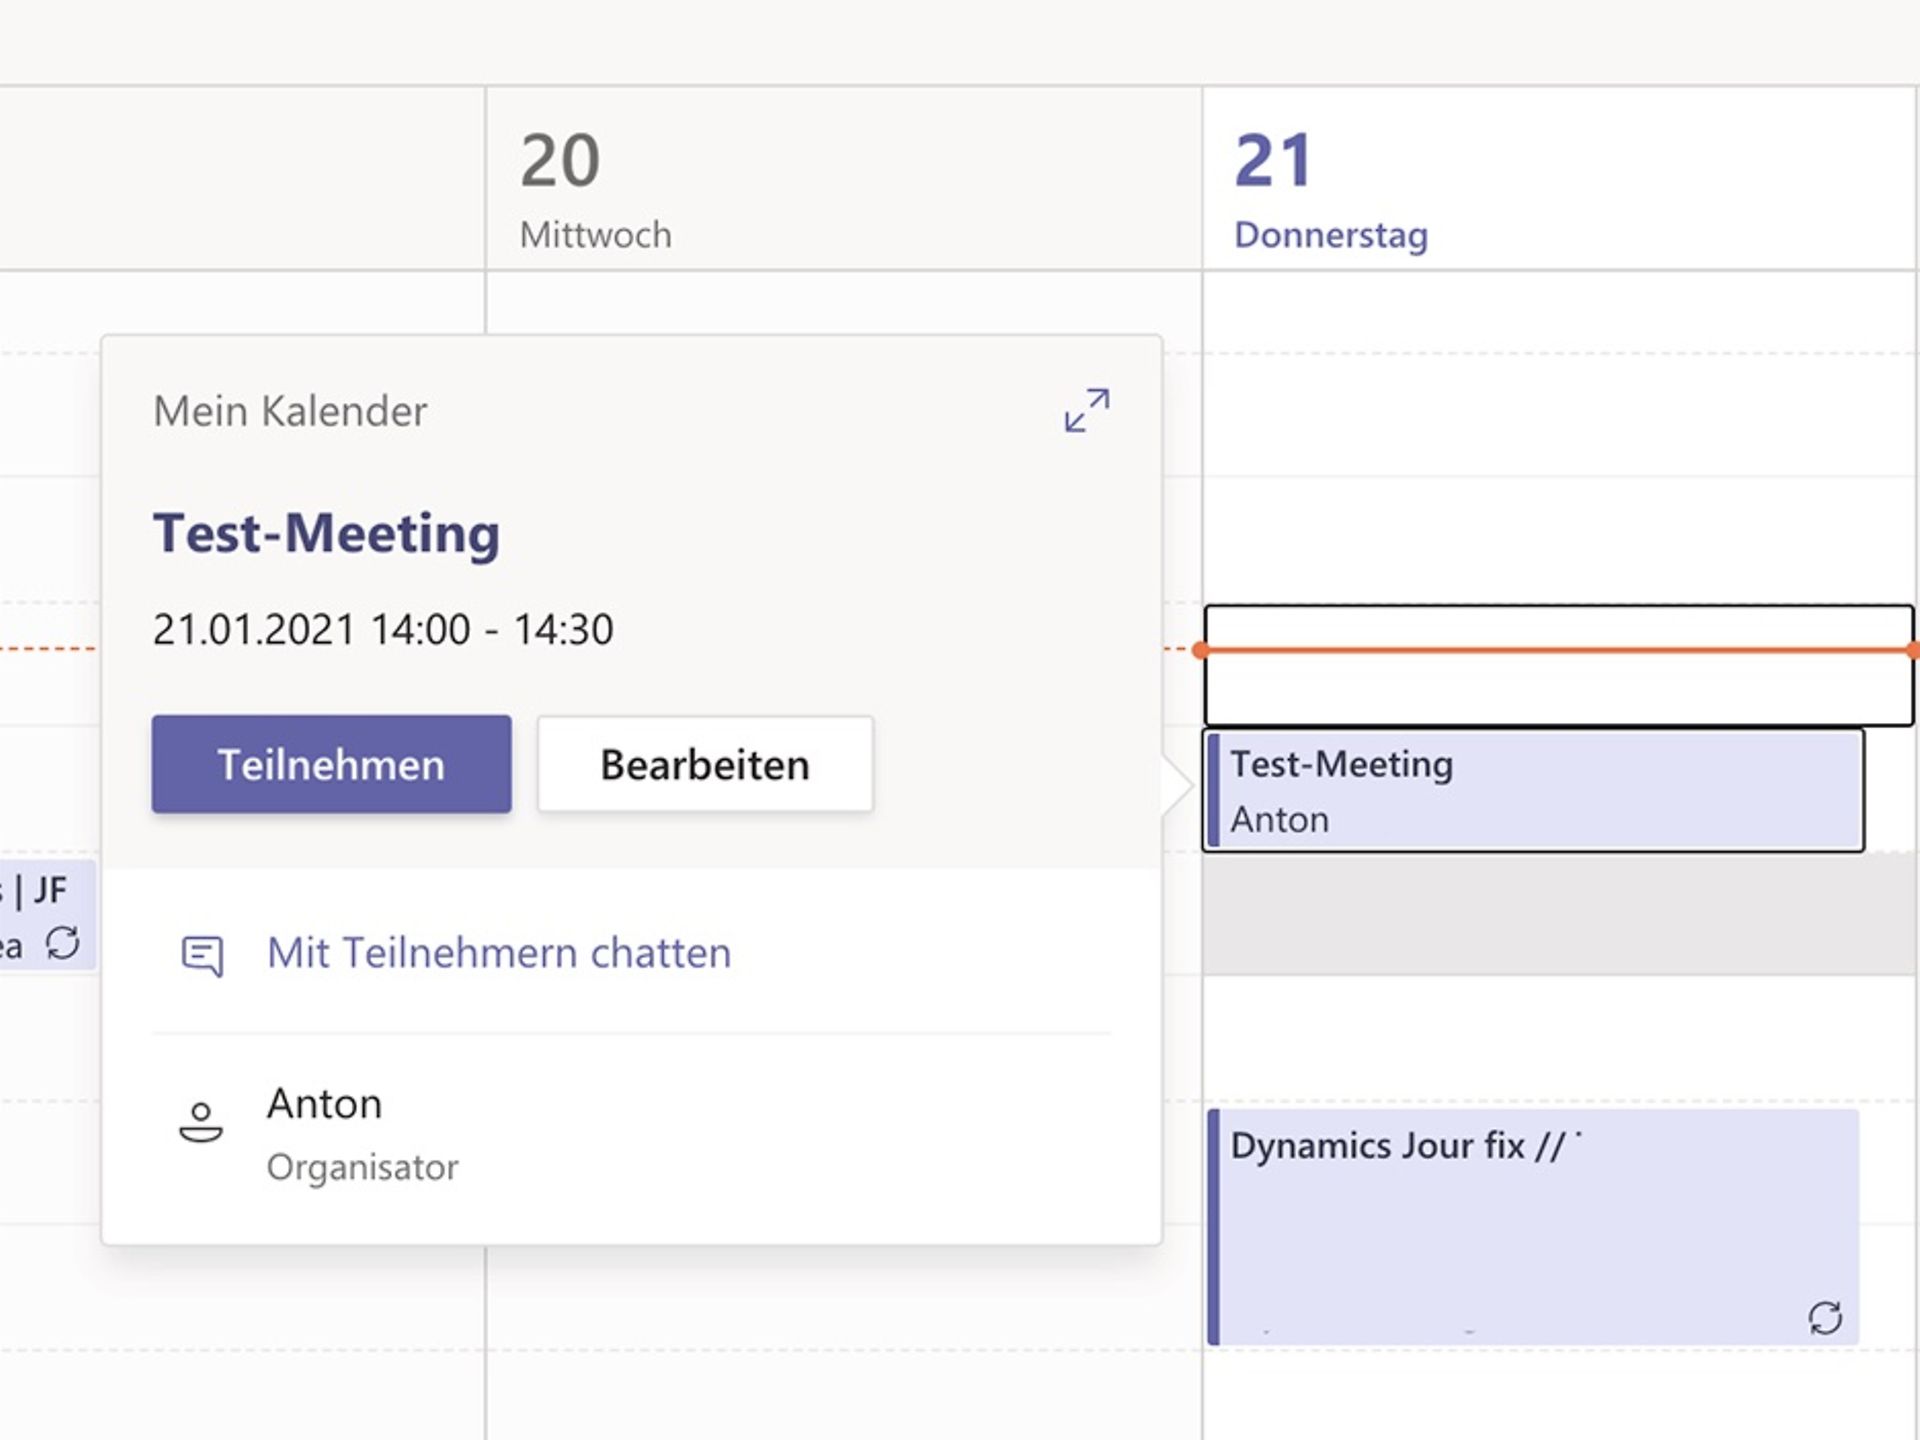
Task: Click the recurrence icon on the JF event
Action: pyautogui.click(x=62, y=940)
